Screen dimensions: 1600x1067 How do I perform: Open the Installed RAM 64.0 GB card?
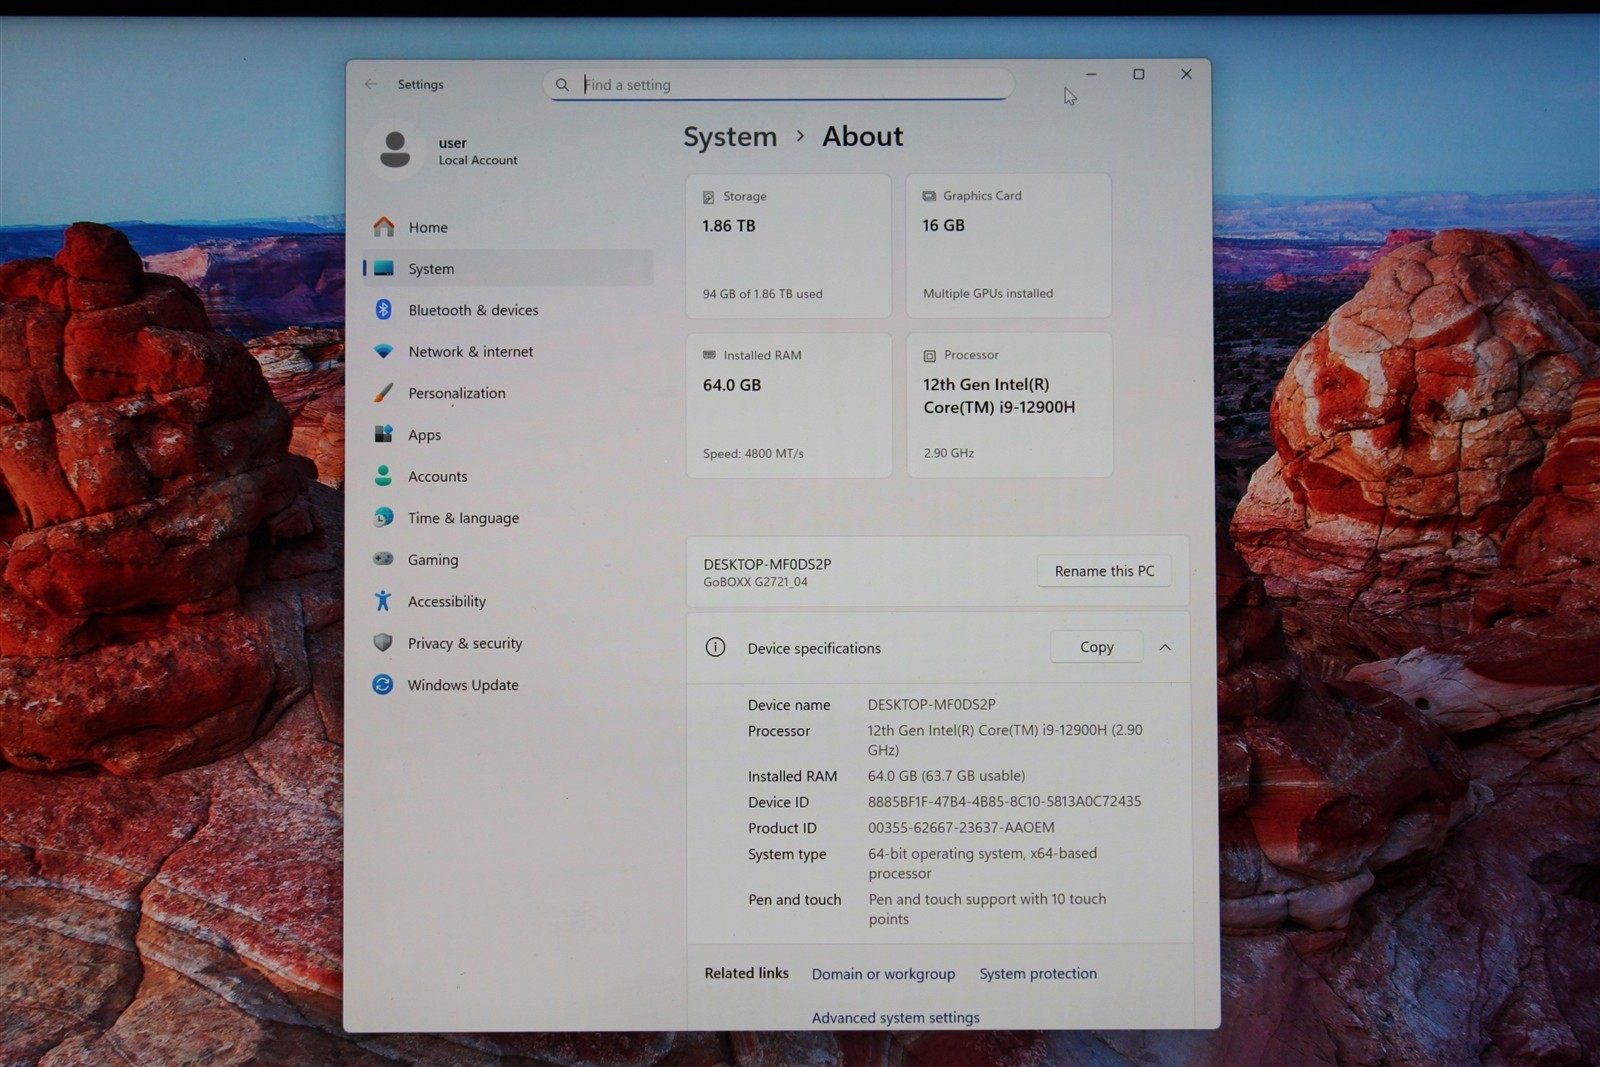(x=788, y=405)
